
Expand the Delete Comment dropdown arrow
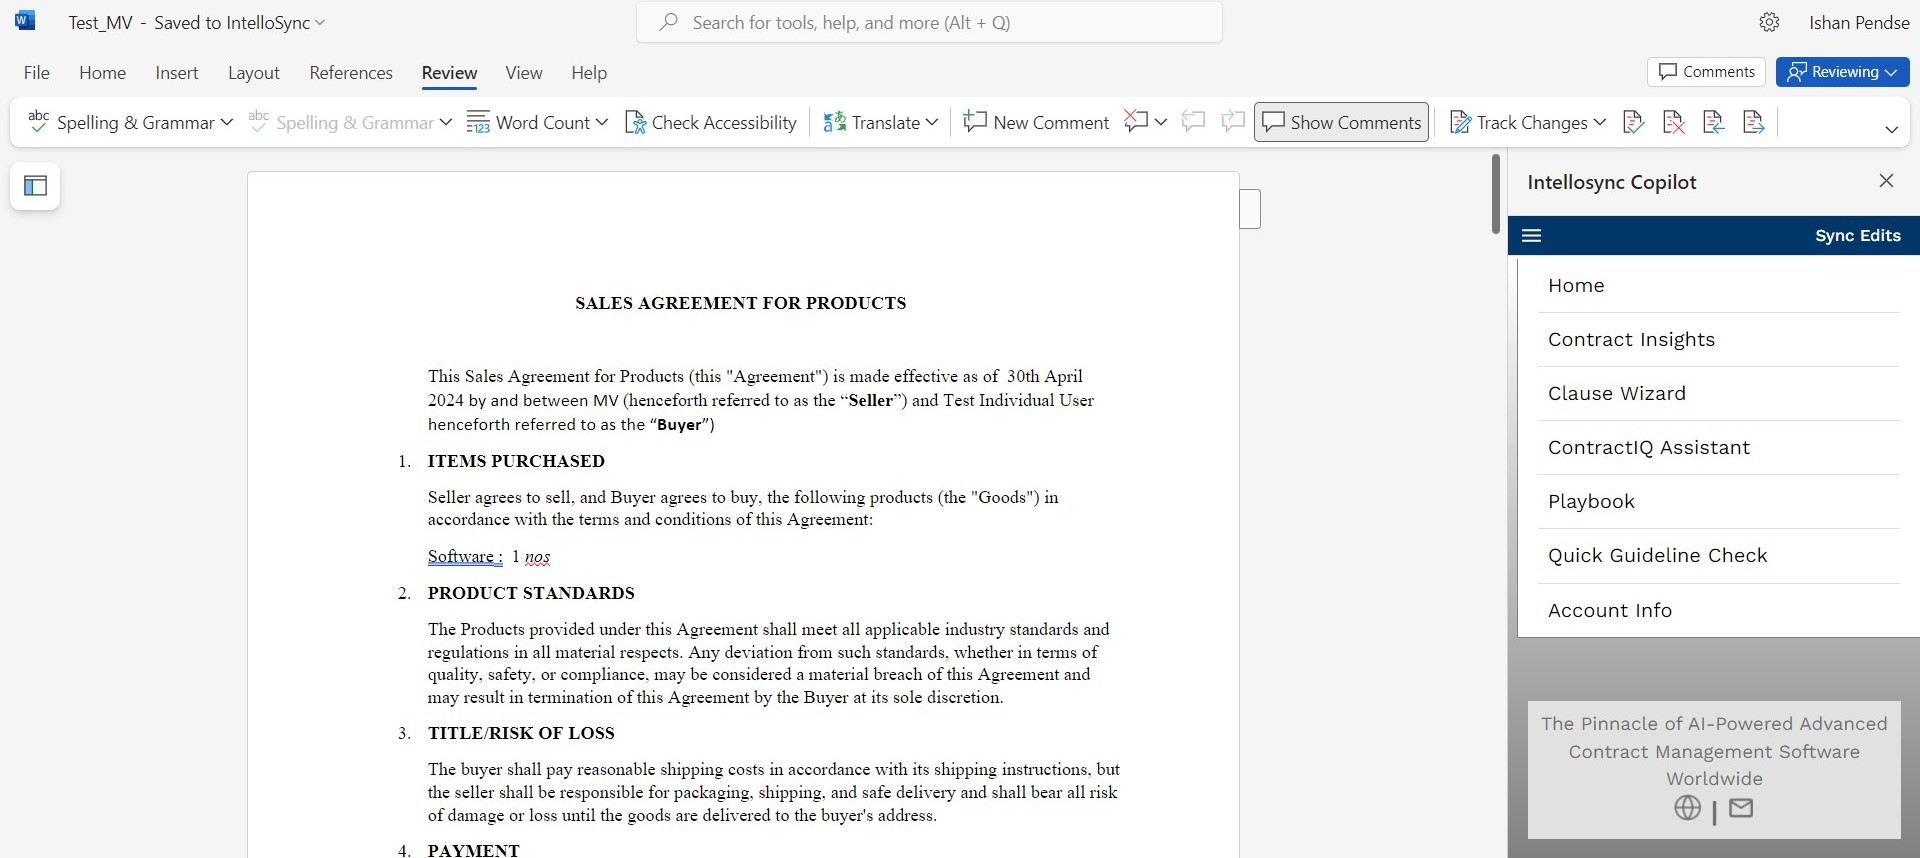[x=1160, y=122]
